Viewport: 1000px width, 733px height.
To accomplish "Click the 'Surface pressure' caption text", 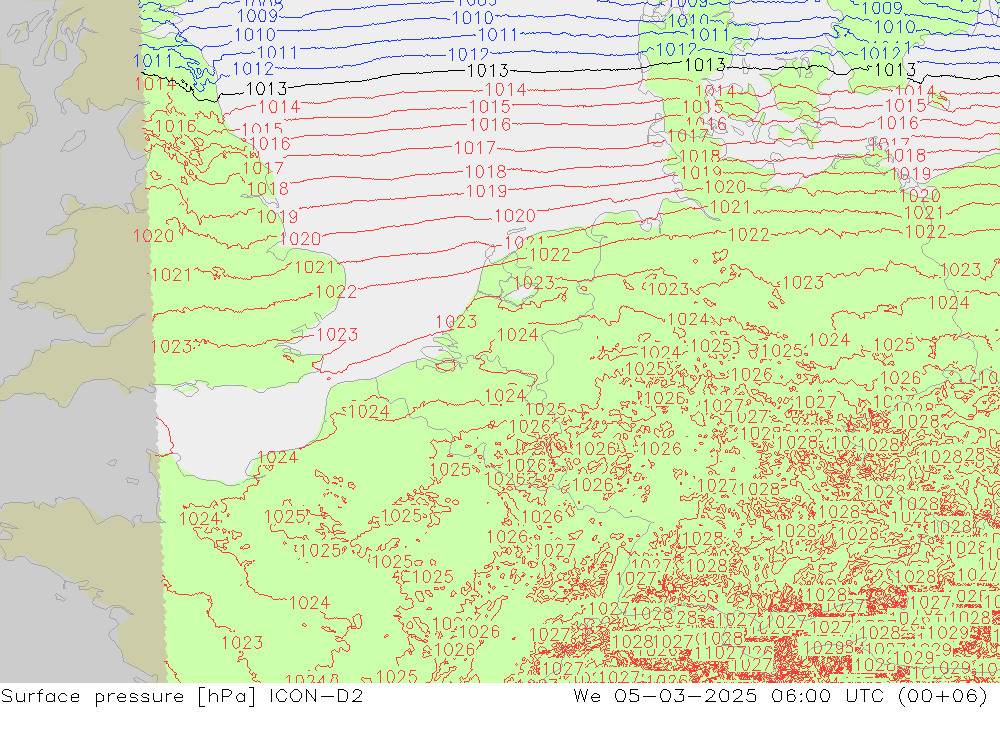I will tap(92, 696).
